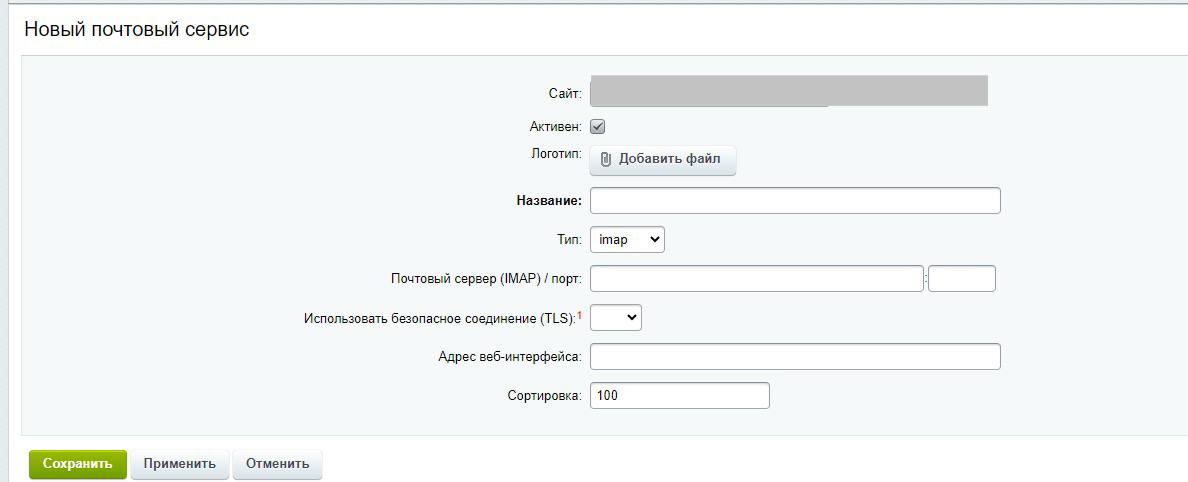The width and height of the screenshot is (1188, 482).
Task: Click the Сортировка label text
Action: pyautogui.click(x=544, y=396)
